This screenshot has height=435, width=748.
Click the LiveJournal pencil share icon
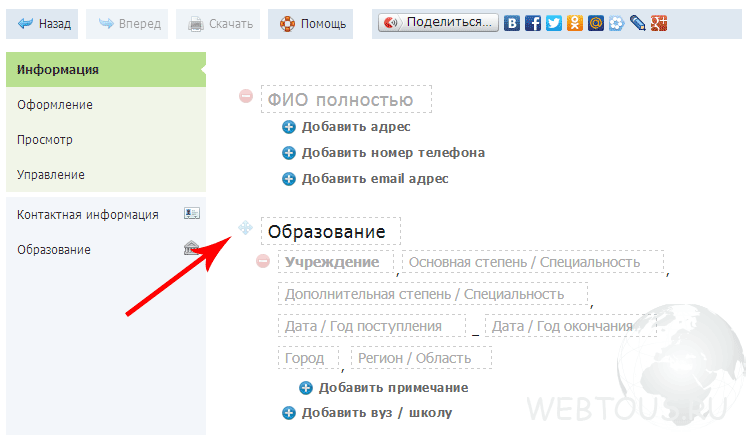[638, 23]
